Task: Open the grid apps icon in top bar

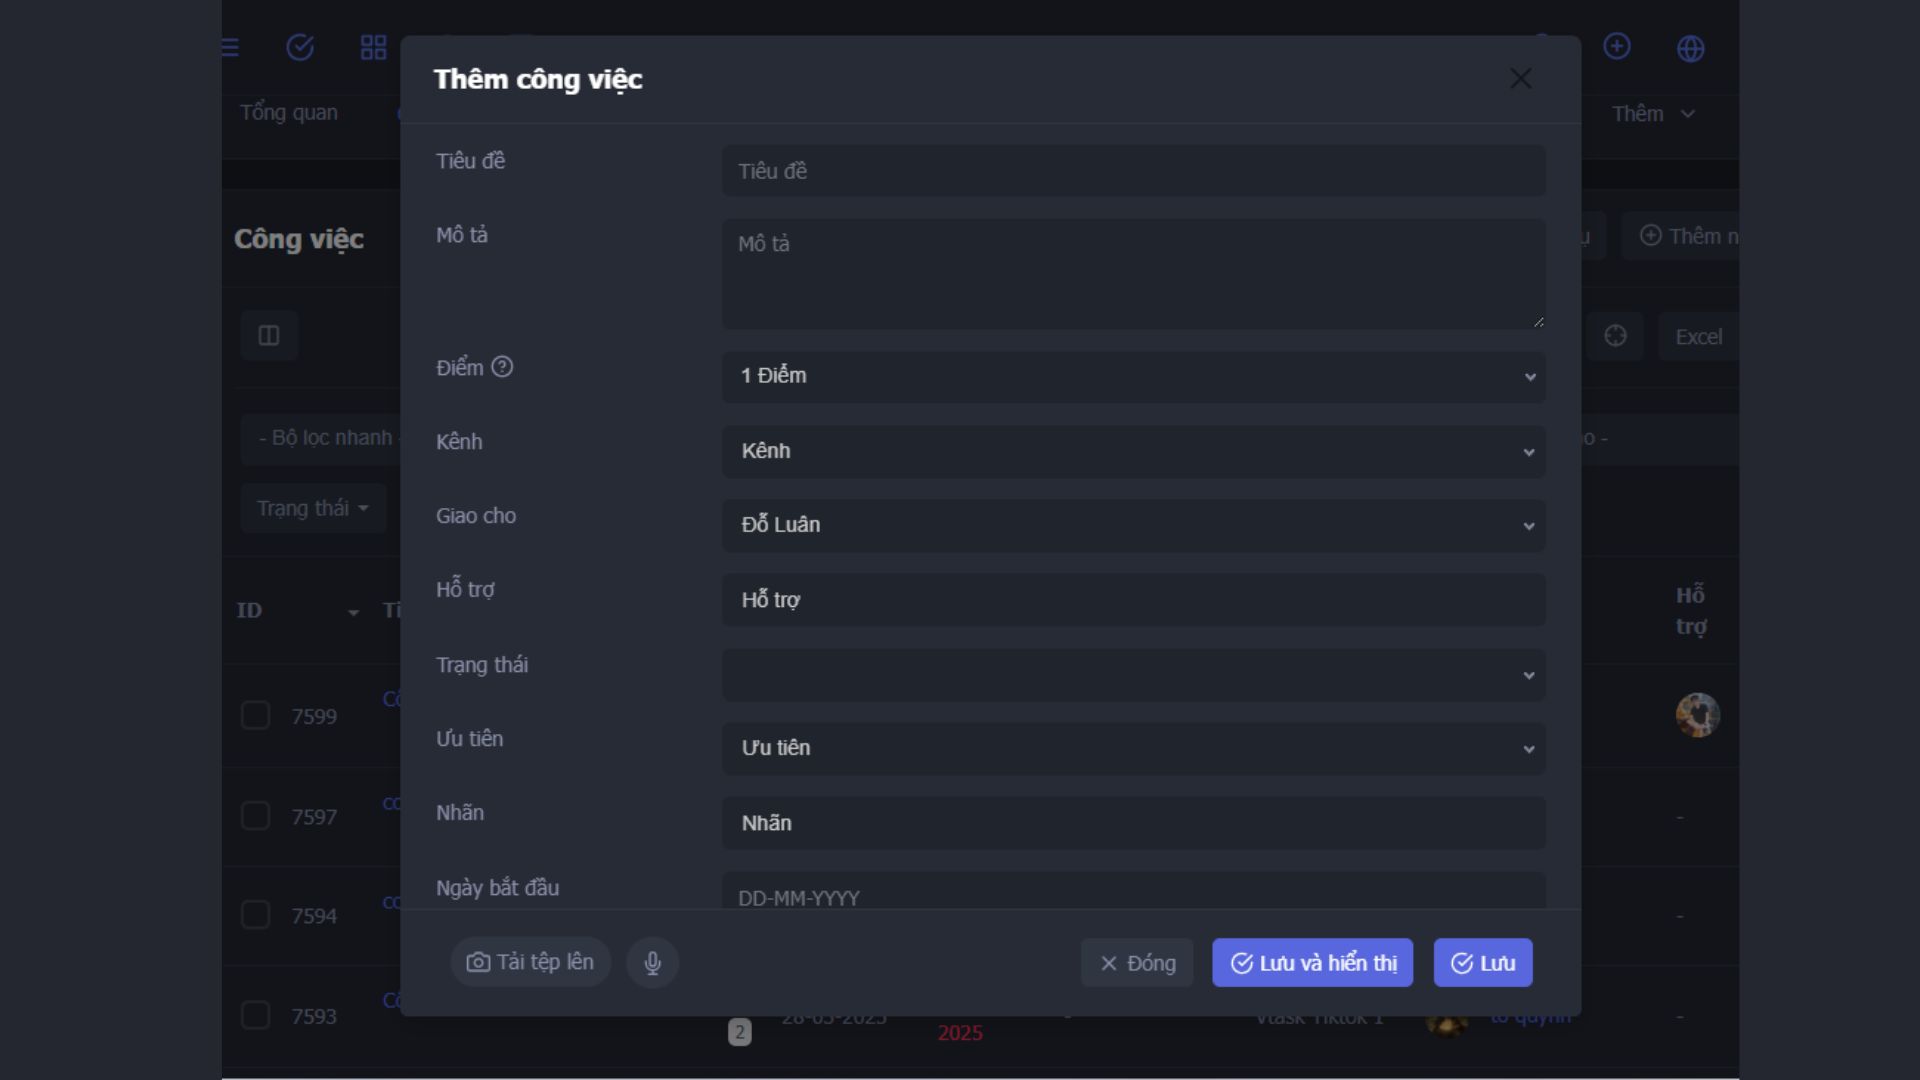Action: (373, 47)
